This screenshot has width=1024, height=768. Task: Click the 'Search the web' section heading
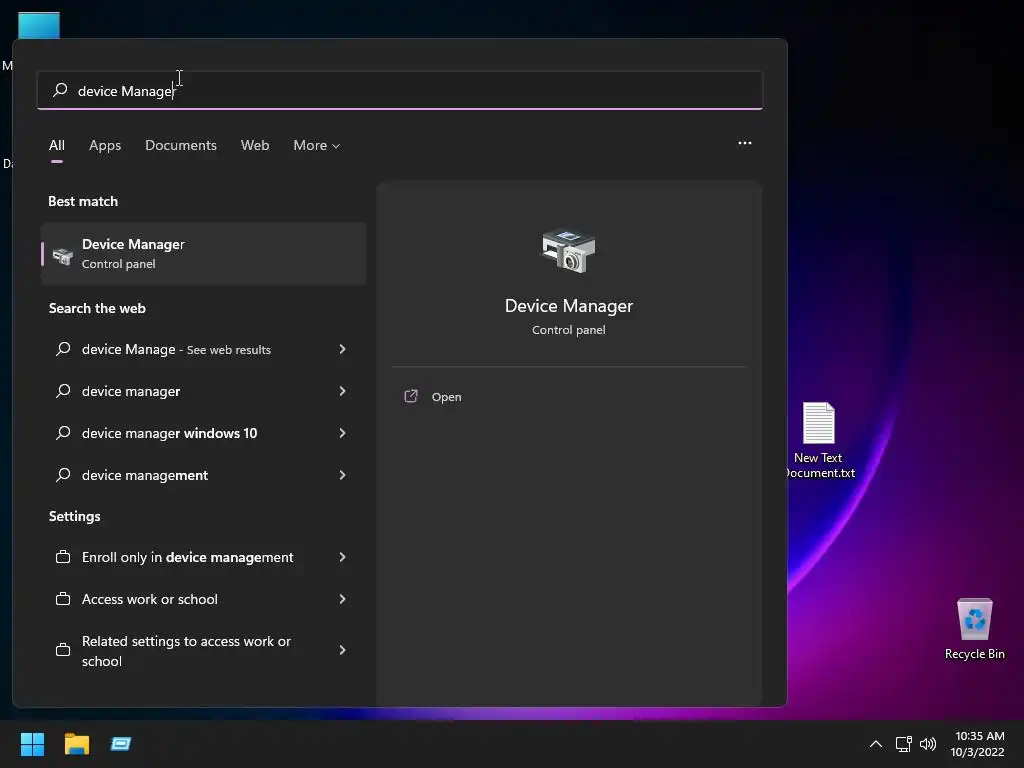(x=97, y=308)
